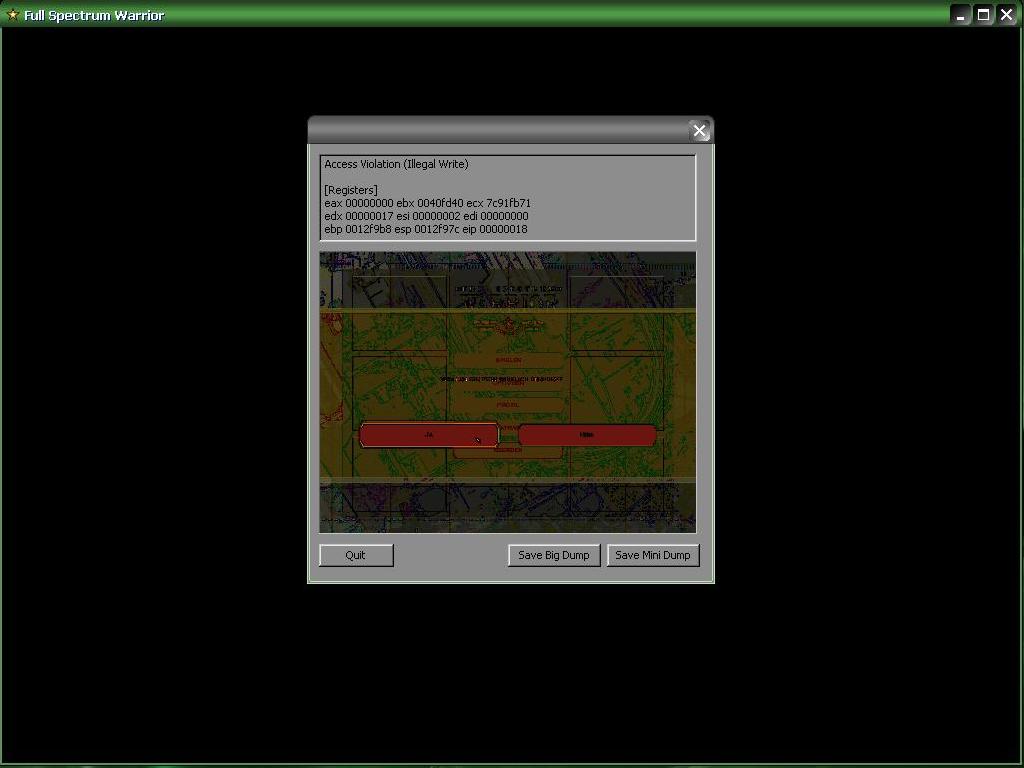Click Save Big Dump button
1024x768 pixels.
[x=554, y=555]
